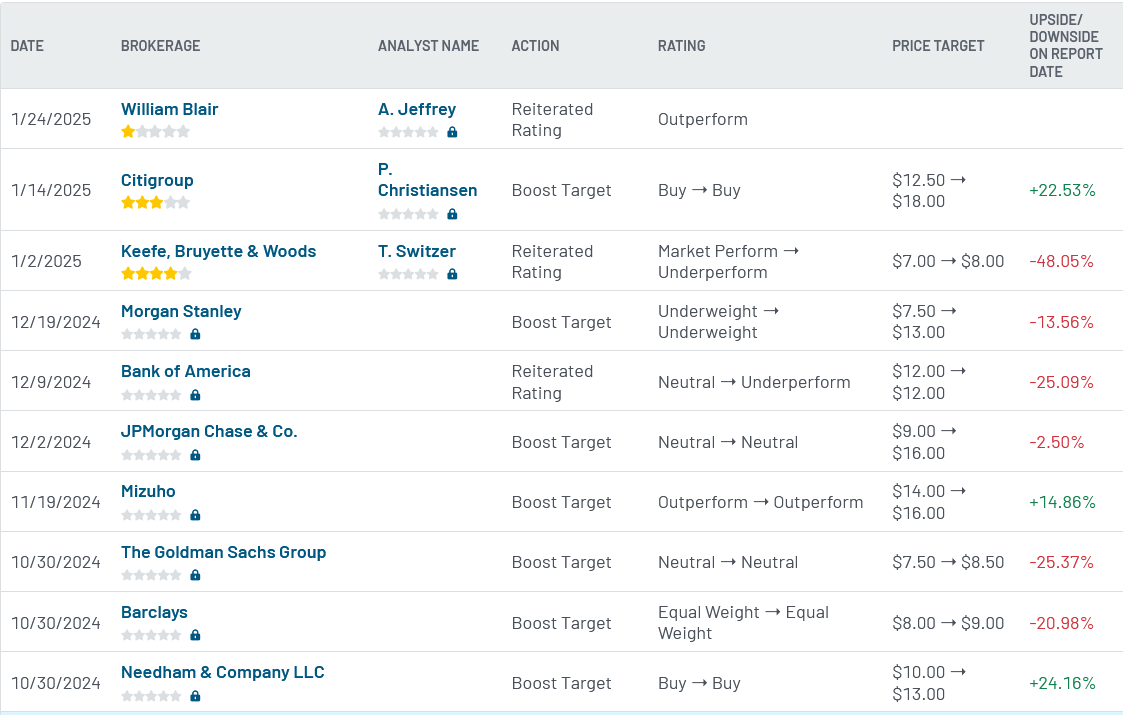Image resolution: width=1123 pixels, height=715 pixels.
Task: Click the lock icon under JPMorgan Chase & Co.
Action: (x=195, y=455)
